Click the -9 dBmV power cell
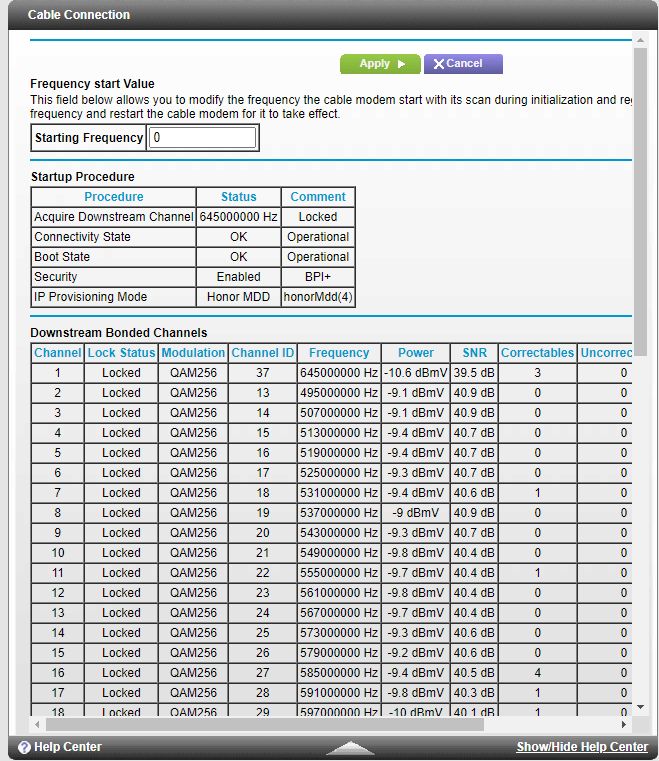 click(x=416, y=513)
